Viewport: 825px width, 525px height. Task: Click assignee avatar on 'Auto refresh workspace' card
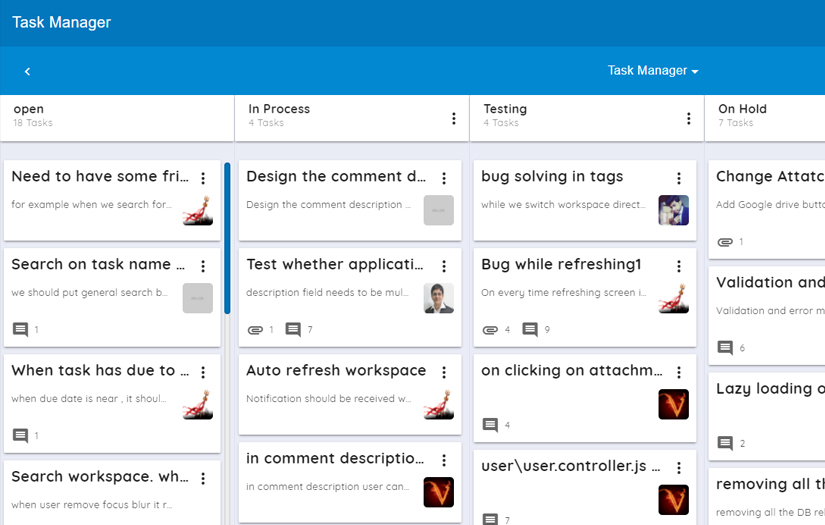[x=439, y=405]
